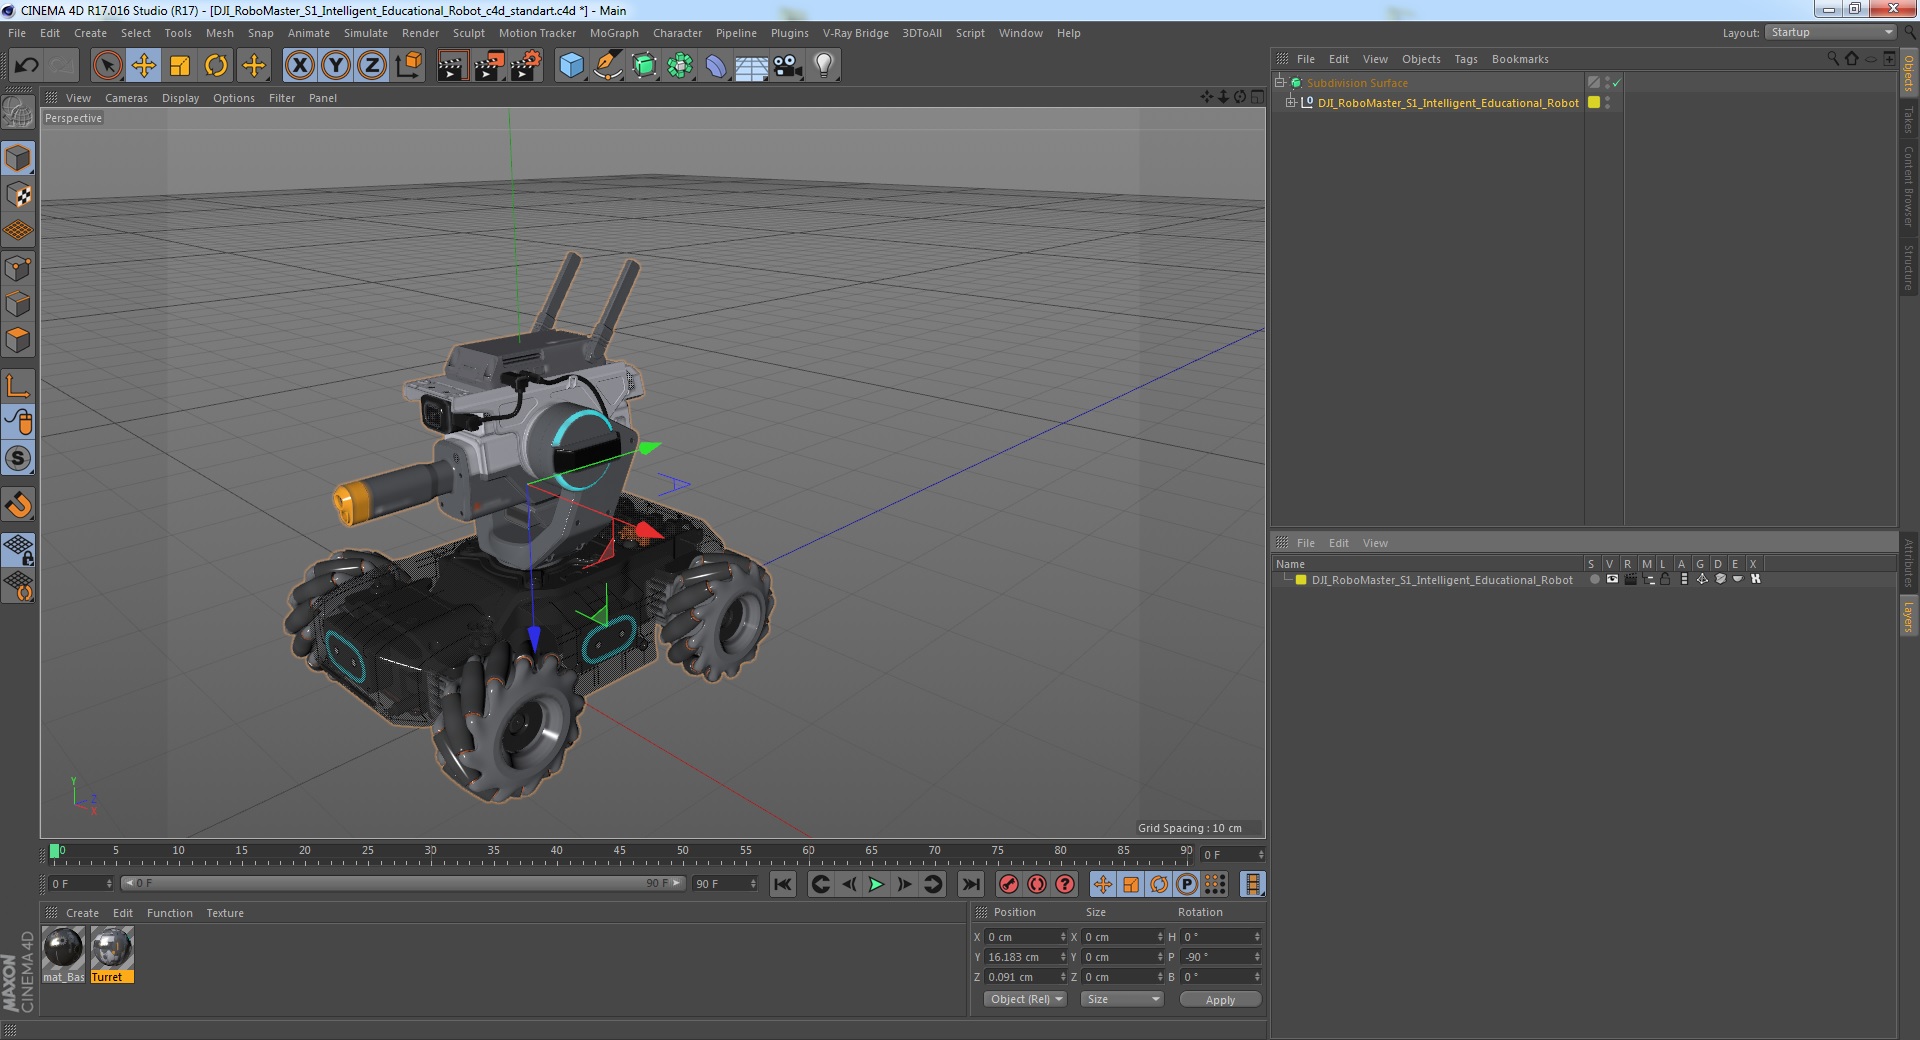This screenshot has width=1920, height=1040.
Task: Add Subdivision Surface generator icon
Action: coord(644,66)
